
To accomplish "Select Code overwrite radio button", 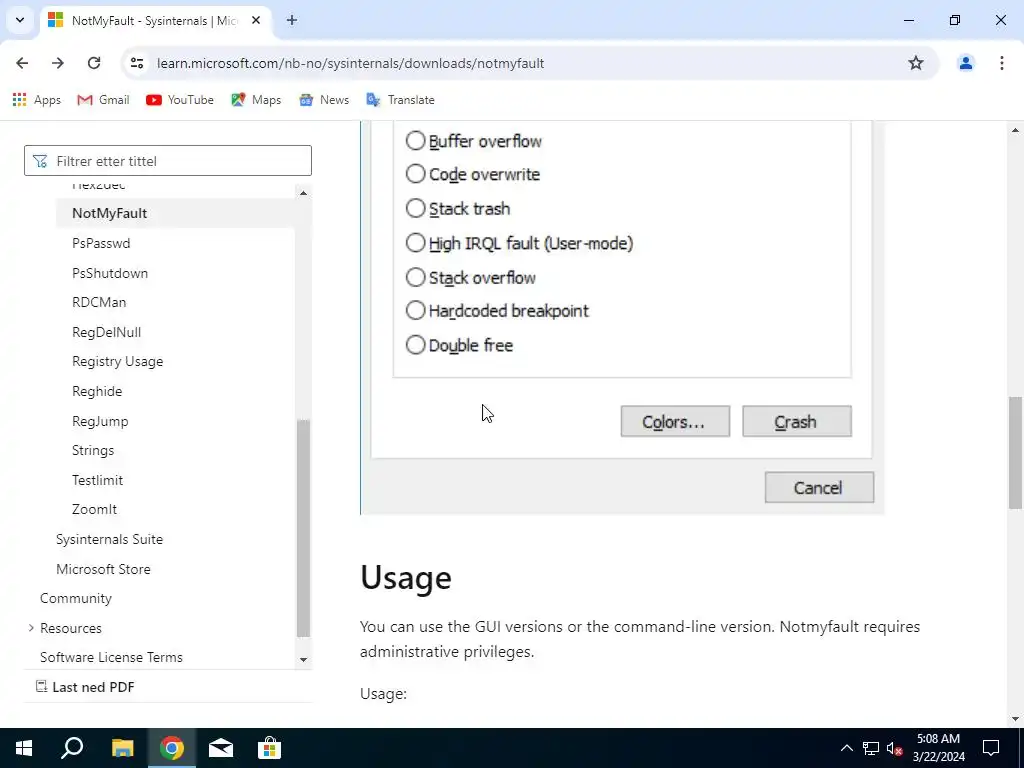I will (415, 174).
